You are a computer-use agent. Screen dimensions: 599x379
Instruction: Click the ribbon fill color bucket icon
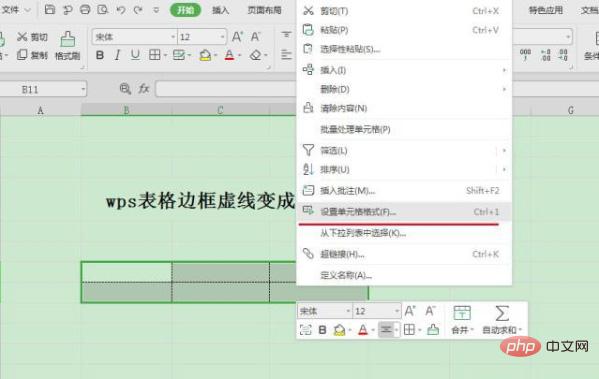click(x=205, y=55)
